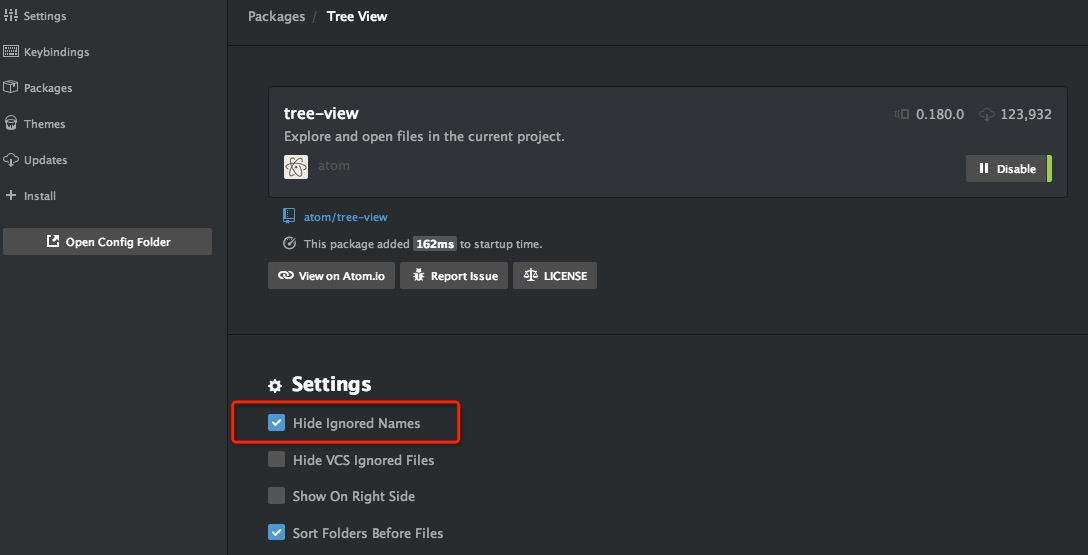
Task: Click the 0.180.0 version number
Action: 940,114
